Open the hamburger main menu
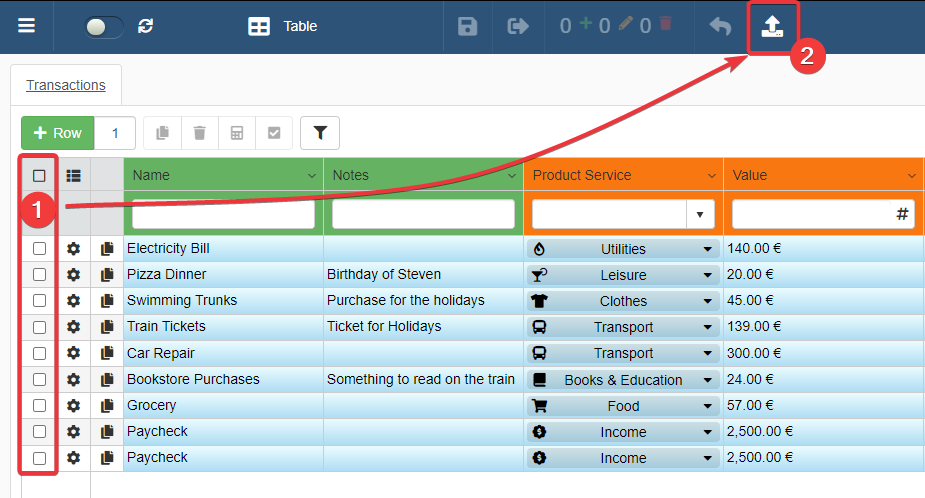The width and height of the screenshot is (925, 498). (27, 26)
